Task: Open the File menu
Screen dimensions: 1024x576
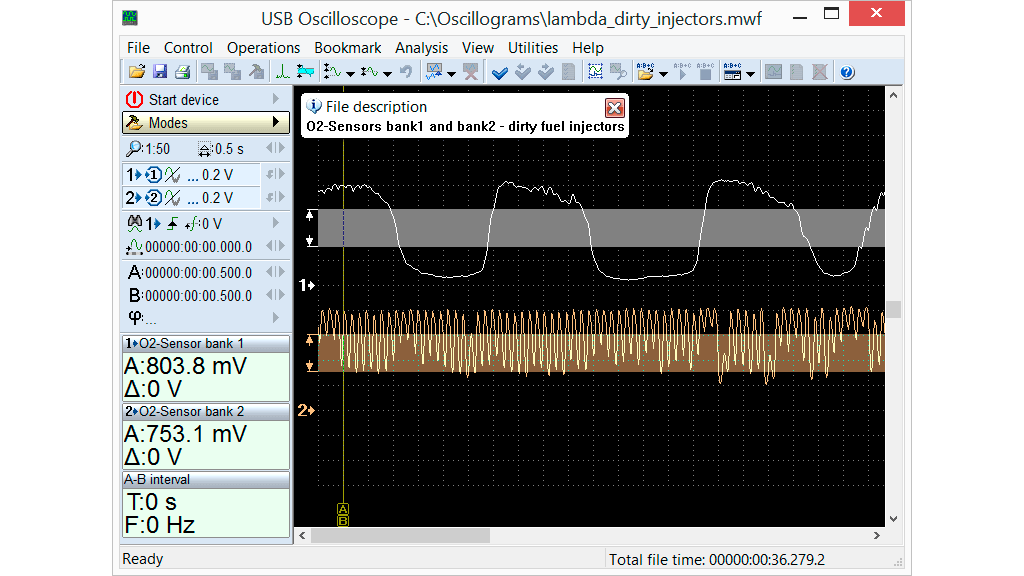Action: coord(138,48)
